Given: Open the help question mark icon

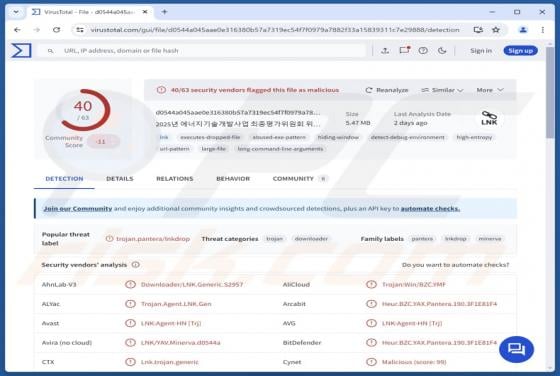Looking at the screenshot, I should 423,51.
